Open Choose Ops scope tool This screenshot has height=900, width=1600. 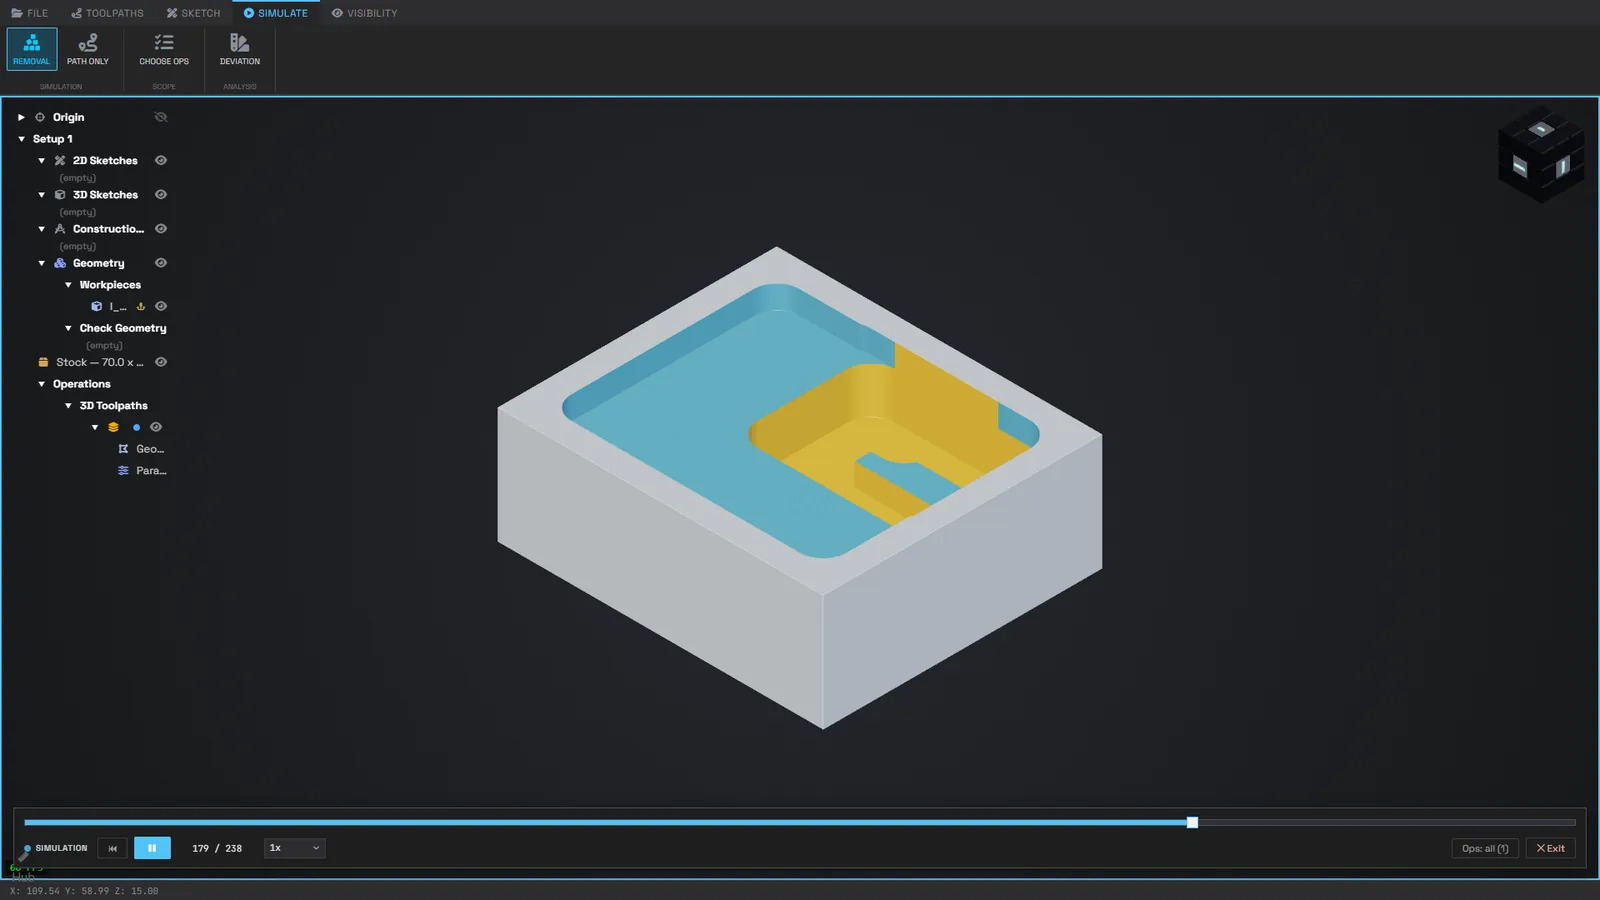(164, 49)
